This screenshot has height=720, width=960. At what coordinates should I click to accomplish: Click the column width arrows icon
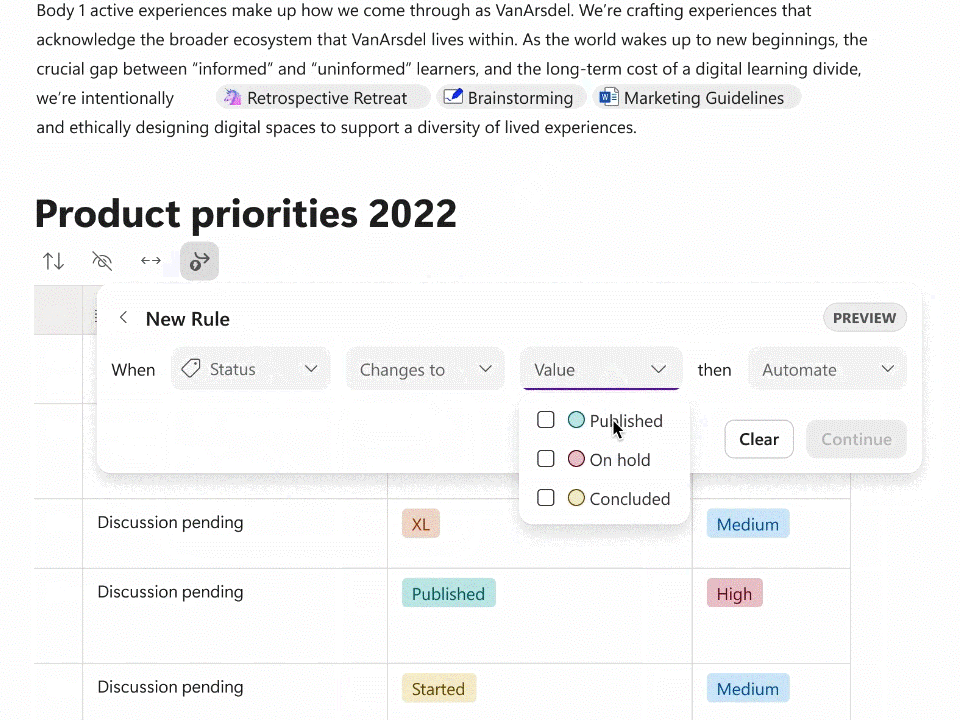point(151,261)
